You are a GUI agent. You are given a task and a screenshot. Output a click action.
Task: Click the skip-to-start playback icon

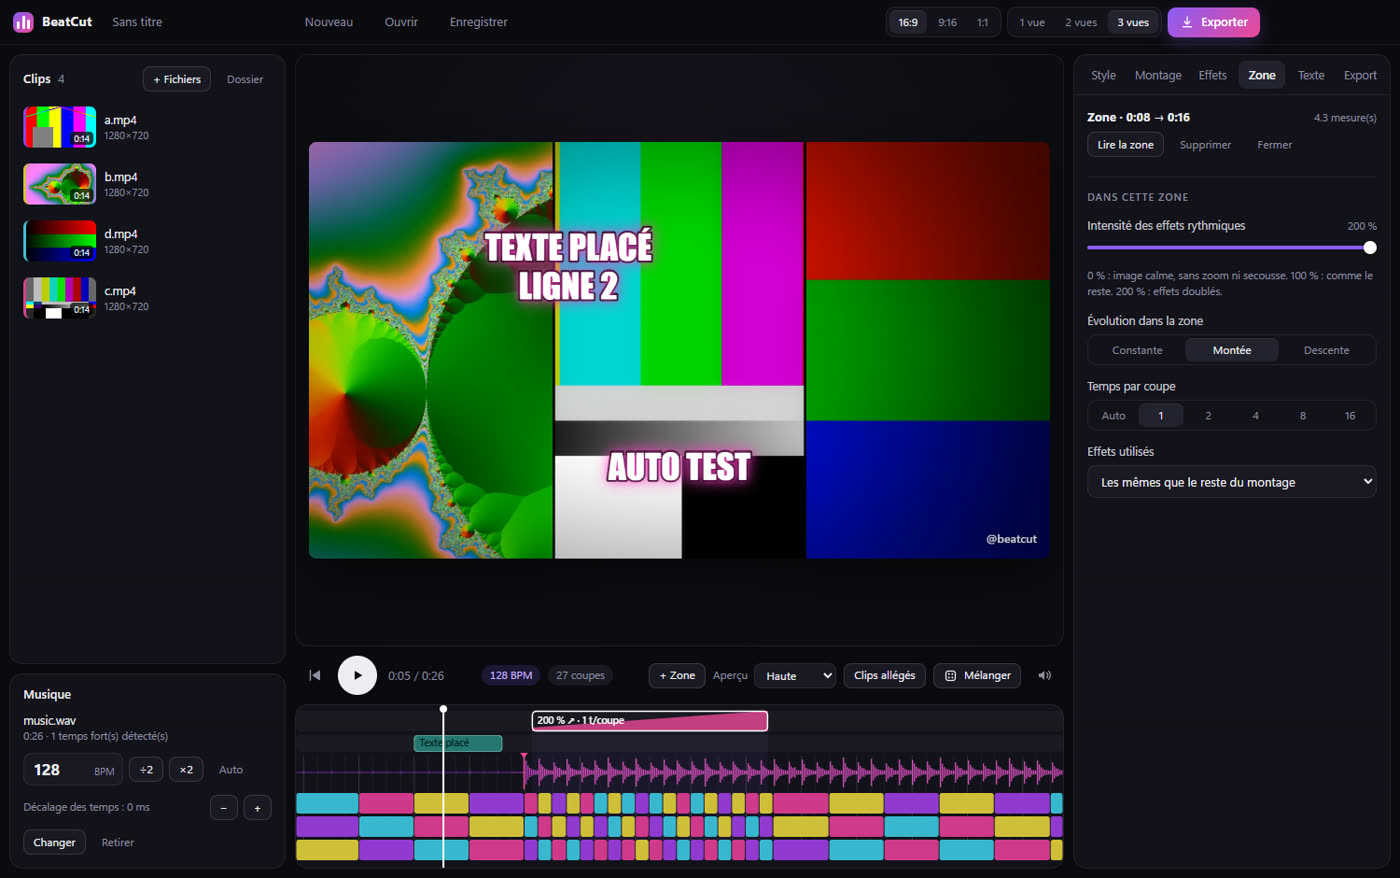(x=315, y=675)
